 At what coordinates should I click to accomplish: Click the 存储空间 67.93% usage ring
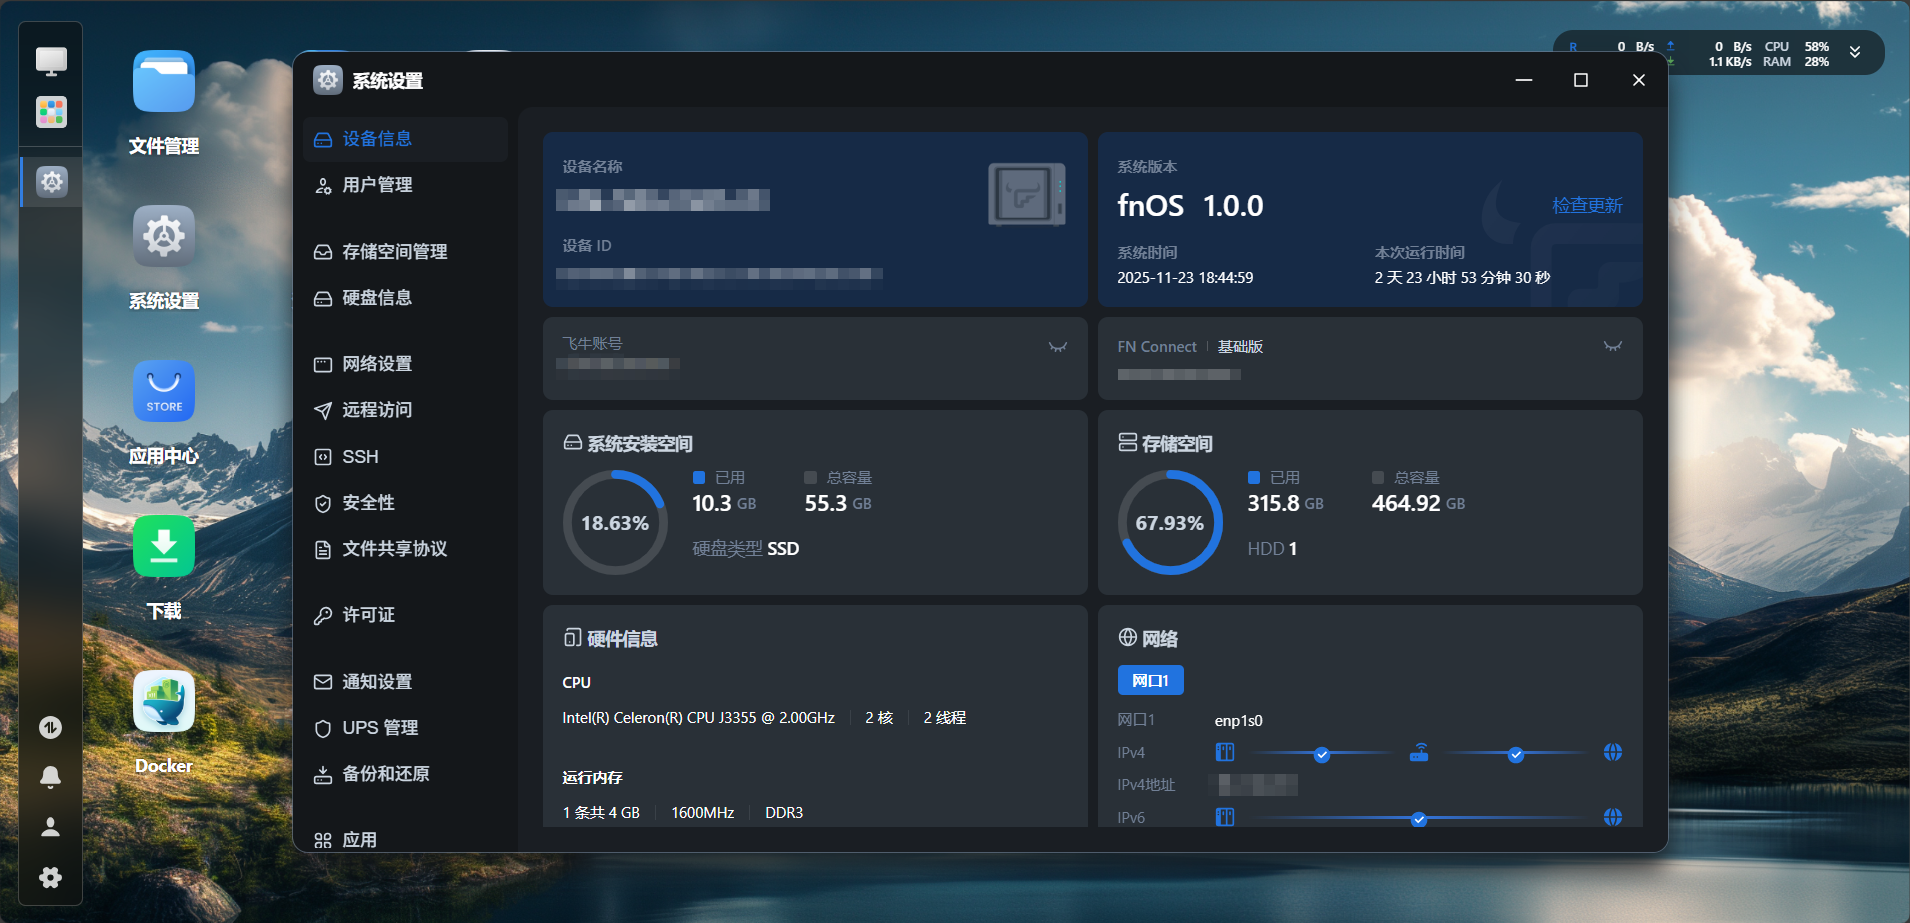[x=1169, y=523]
